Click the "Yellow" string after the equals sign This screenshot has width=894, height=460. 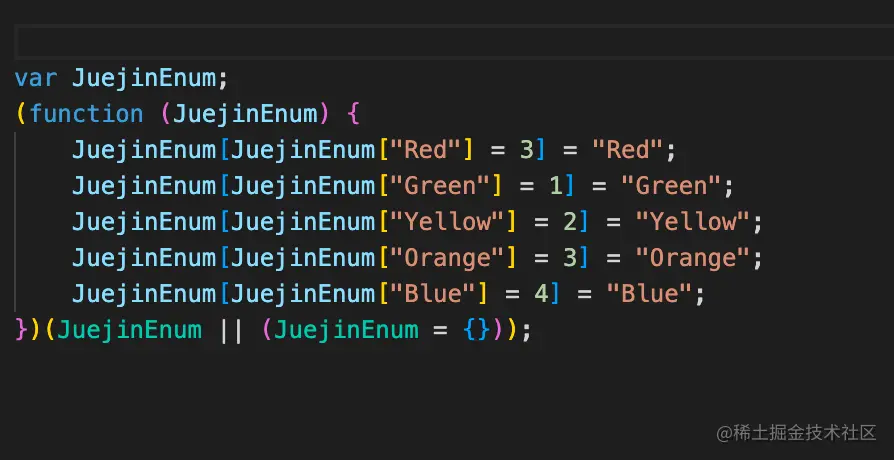(x=693, y=222)
